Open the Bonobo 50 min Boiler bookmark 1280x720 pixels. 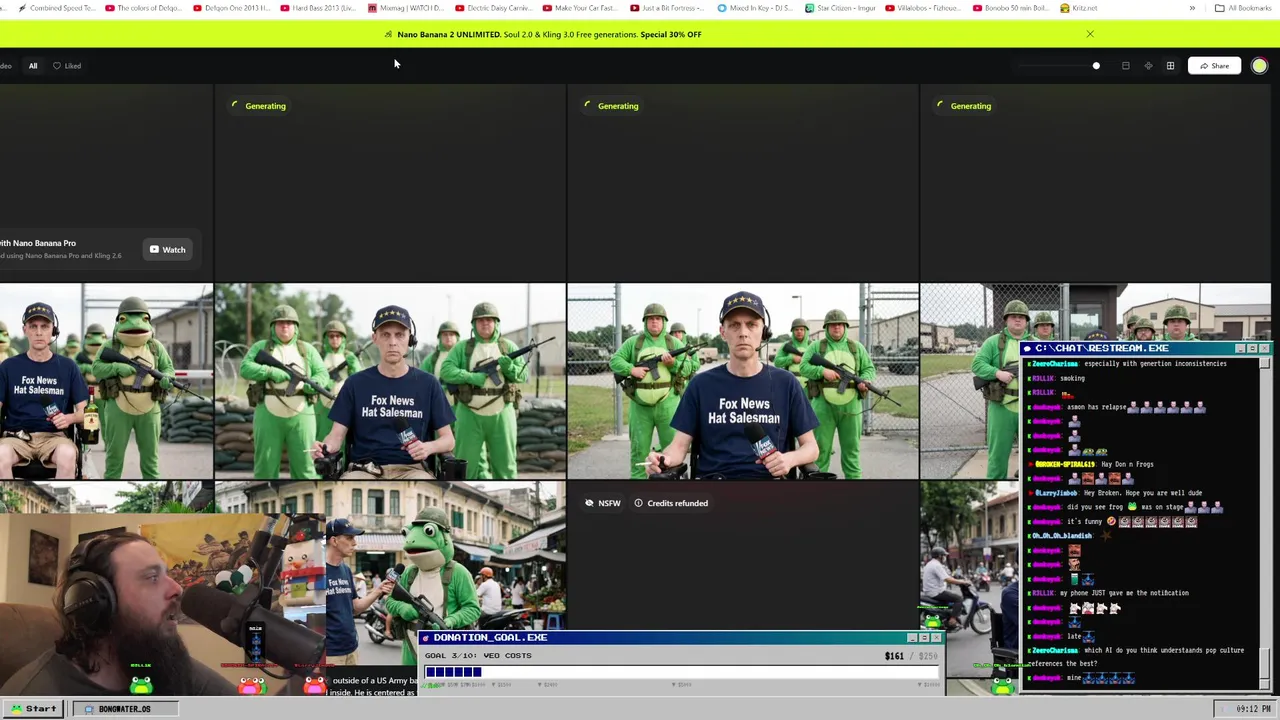click(x=1013, y=8)
